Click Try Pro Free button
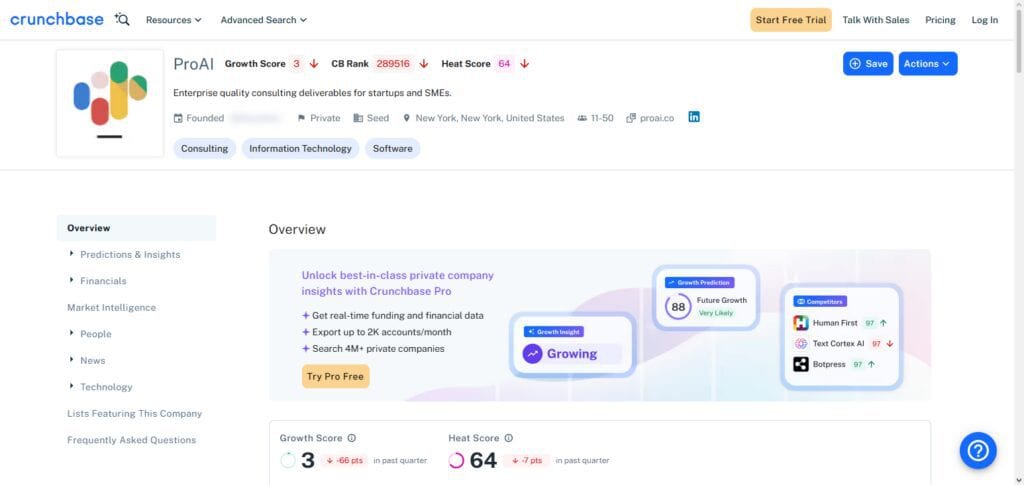The height and width of the screenshot is (485, 1024). (336, 377)
